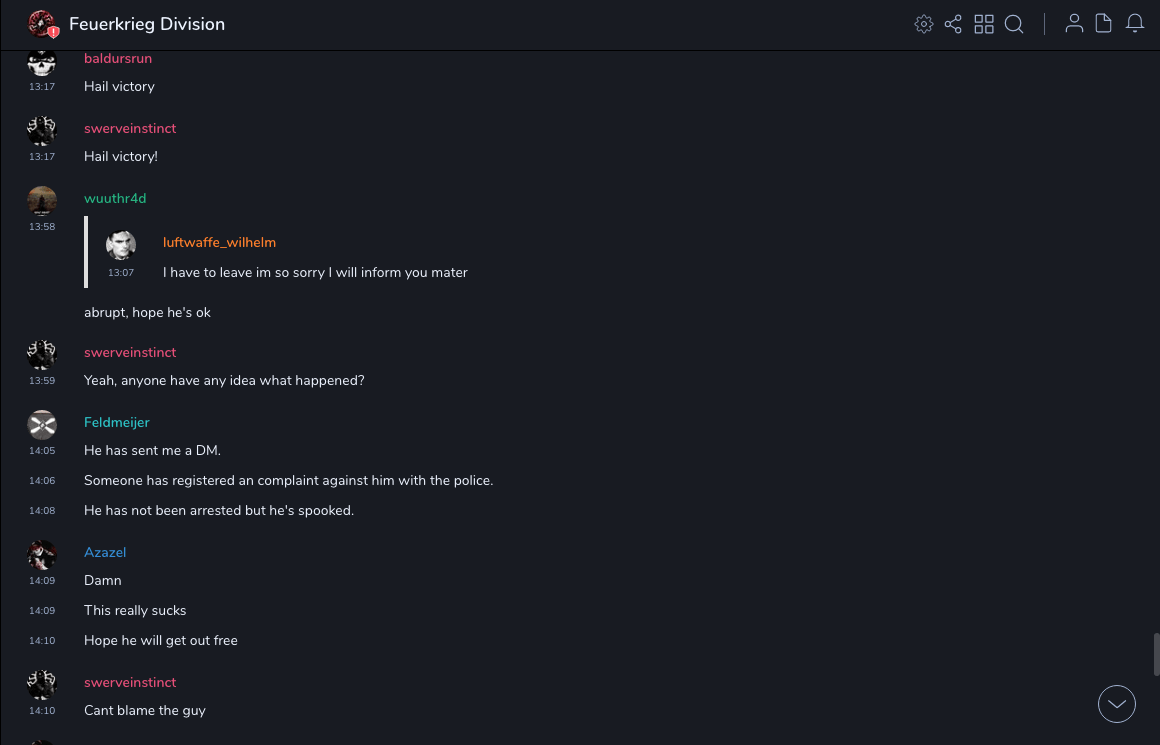The width and height of the screenshot is (1160, 745).
Task: Open the grid view icon
Action: point(984,24)
